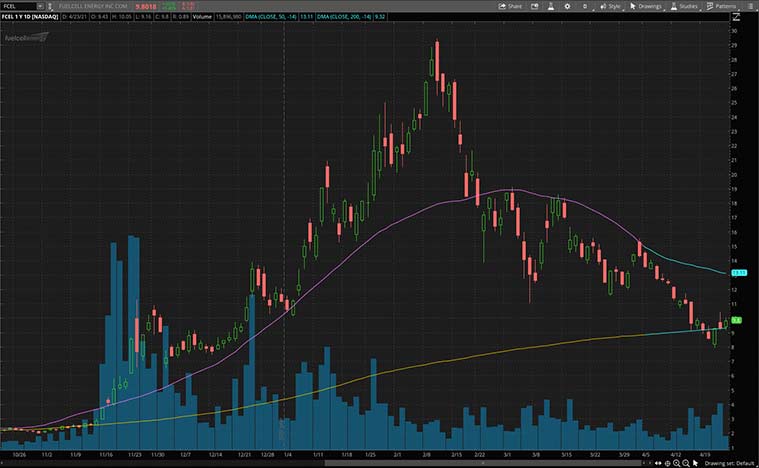The height and width of the screenshot is (468, 759).
Task: Expand the Style dropdown
Action: (610, 6)
